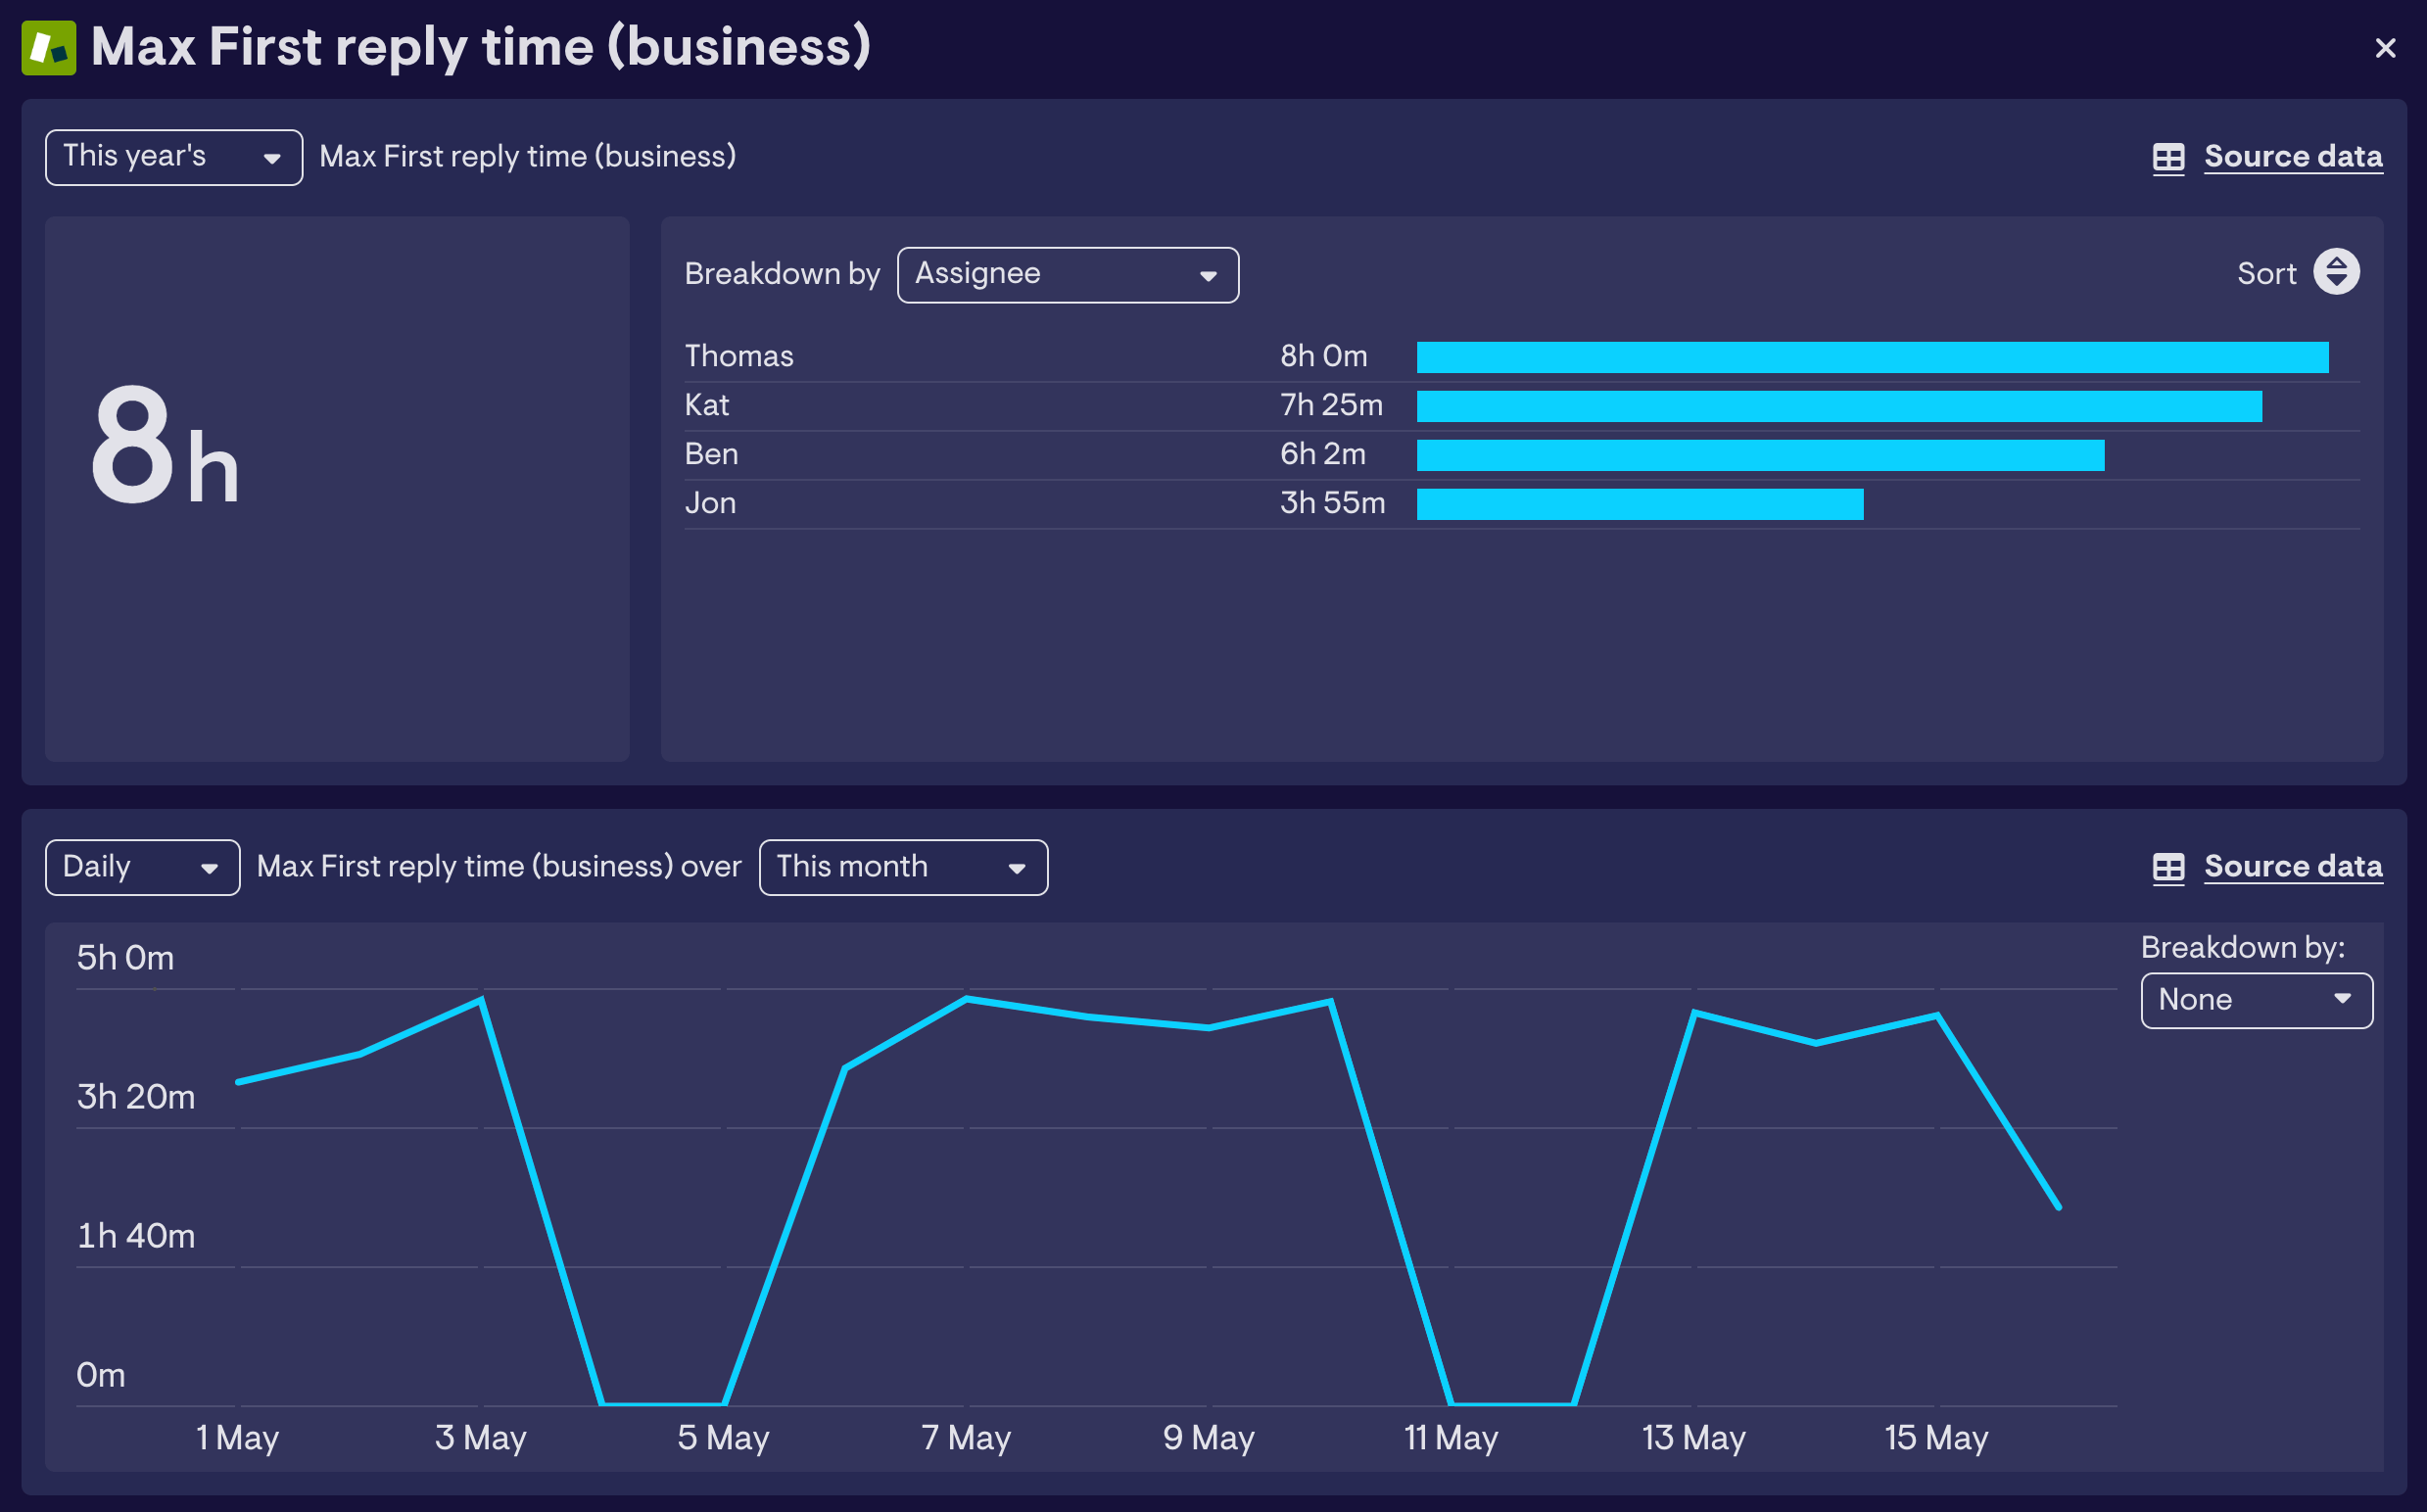Image resolution: width=2427 pixels, height=1512 pixels.
Task: Click Ben's 6h 2m bar
Action: (x=1759, y=455)
